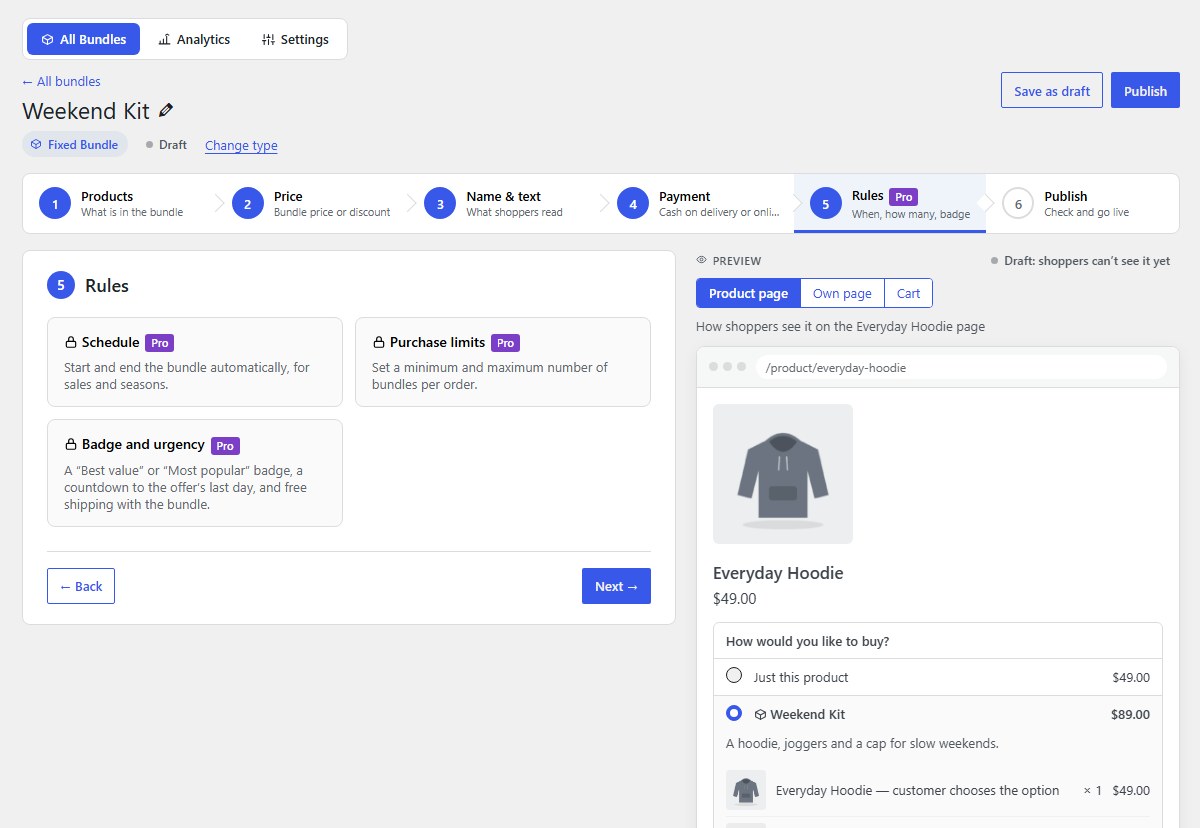
Task: Open the Purchase limits Pro card
Action: point(503,362)
